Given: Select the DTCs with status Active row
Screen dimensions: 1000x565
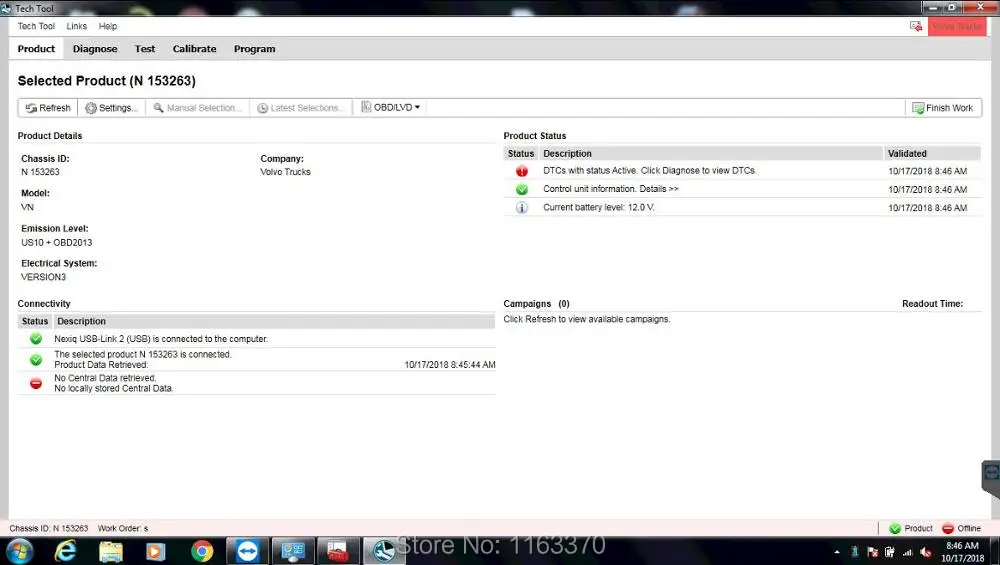Looking at the screenshot, I should pyautogui.click(x=742, y=171).
